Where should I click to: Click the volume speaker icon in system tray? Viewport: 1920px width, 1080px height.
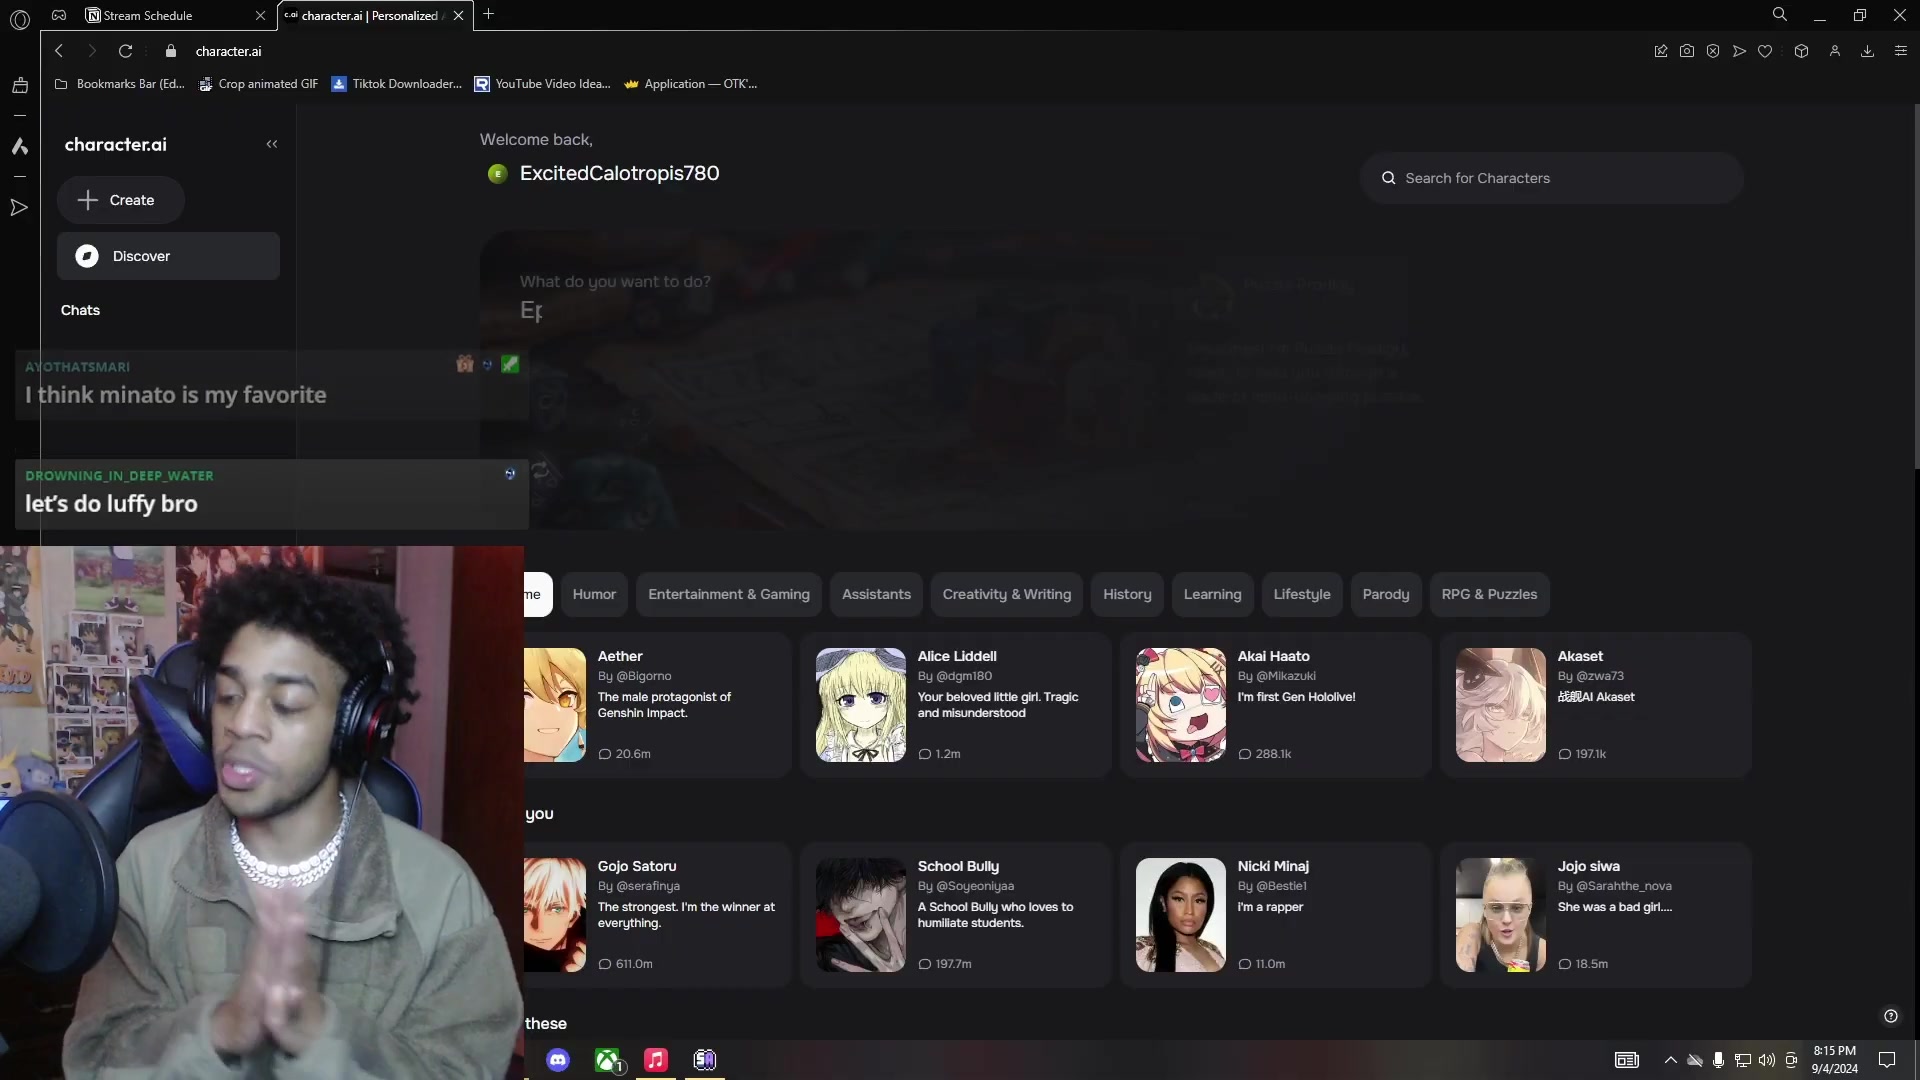tap(1767, 1060)
